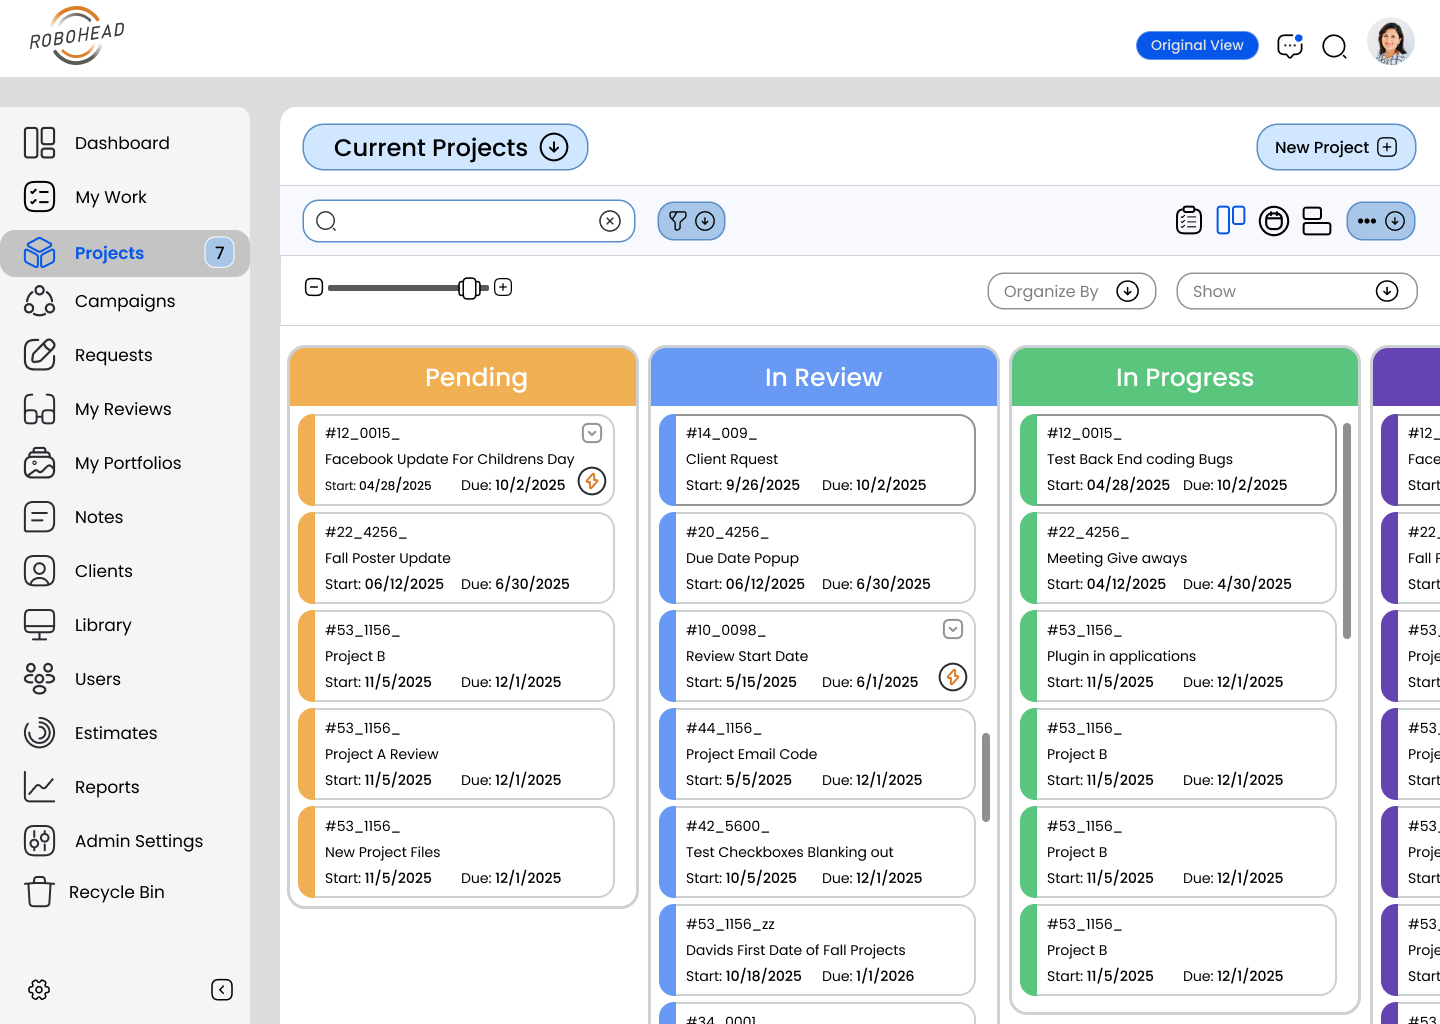
Task: Open the Project Email Code card
Action: click(817, 754)
